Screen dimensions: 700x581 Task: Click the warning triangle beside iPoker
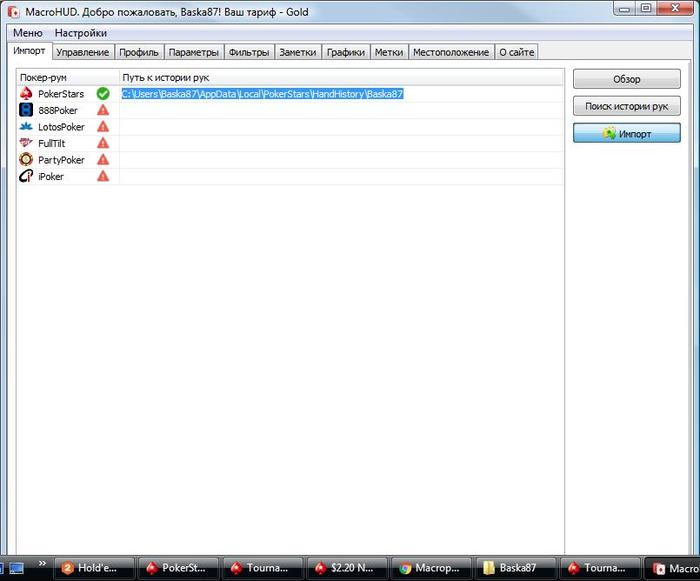[103, 176]
